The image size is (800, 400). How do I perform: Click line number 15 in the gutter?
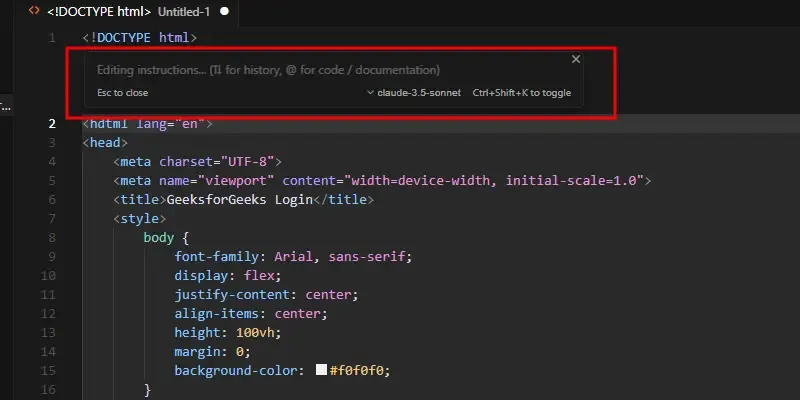(x=48, y=370)
